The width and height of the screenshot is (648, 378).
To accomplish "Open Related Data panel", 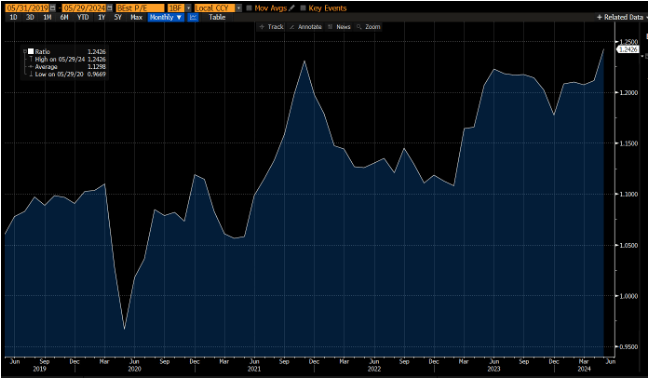I will click(621, 17).
